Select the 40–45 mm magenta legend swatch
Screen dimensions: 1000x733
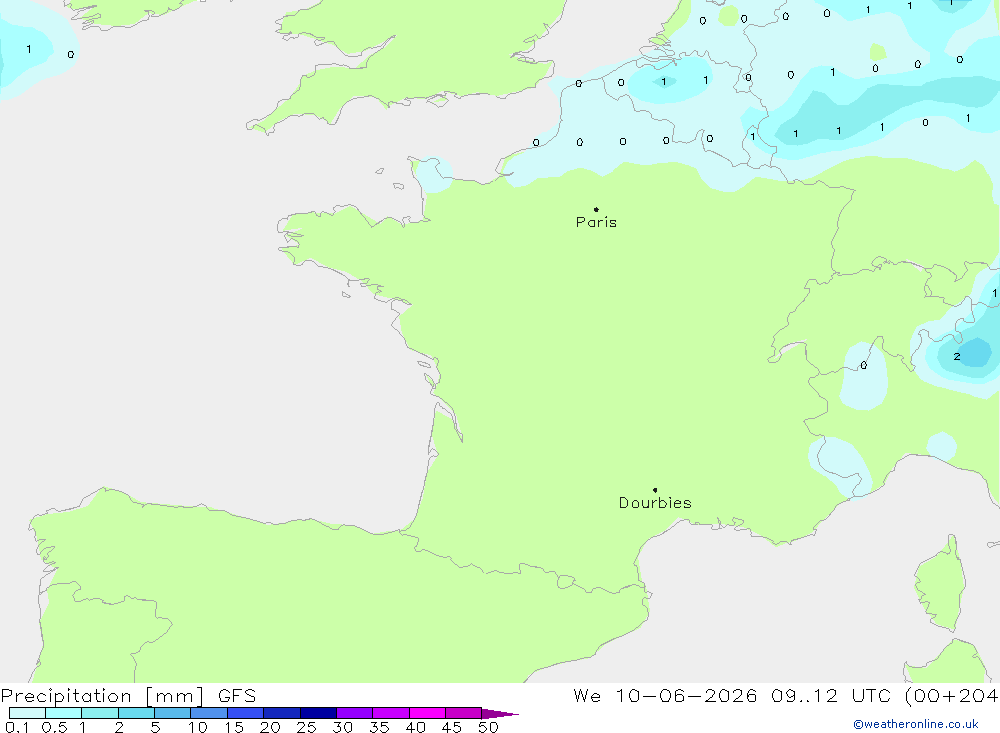pyautogui.click(x=427, y=713)
